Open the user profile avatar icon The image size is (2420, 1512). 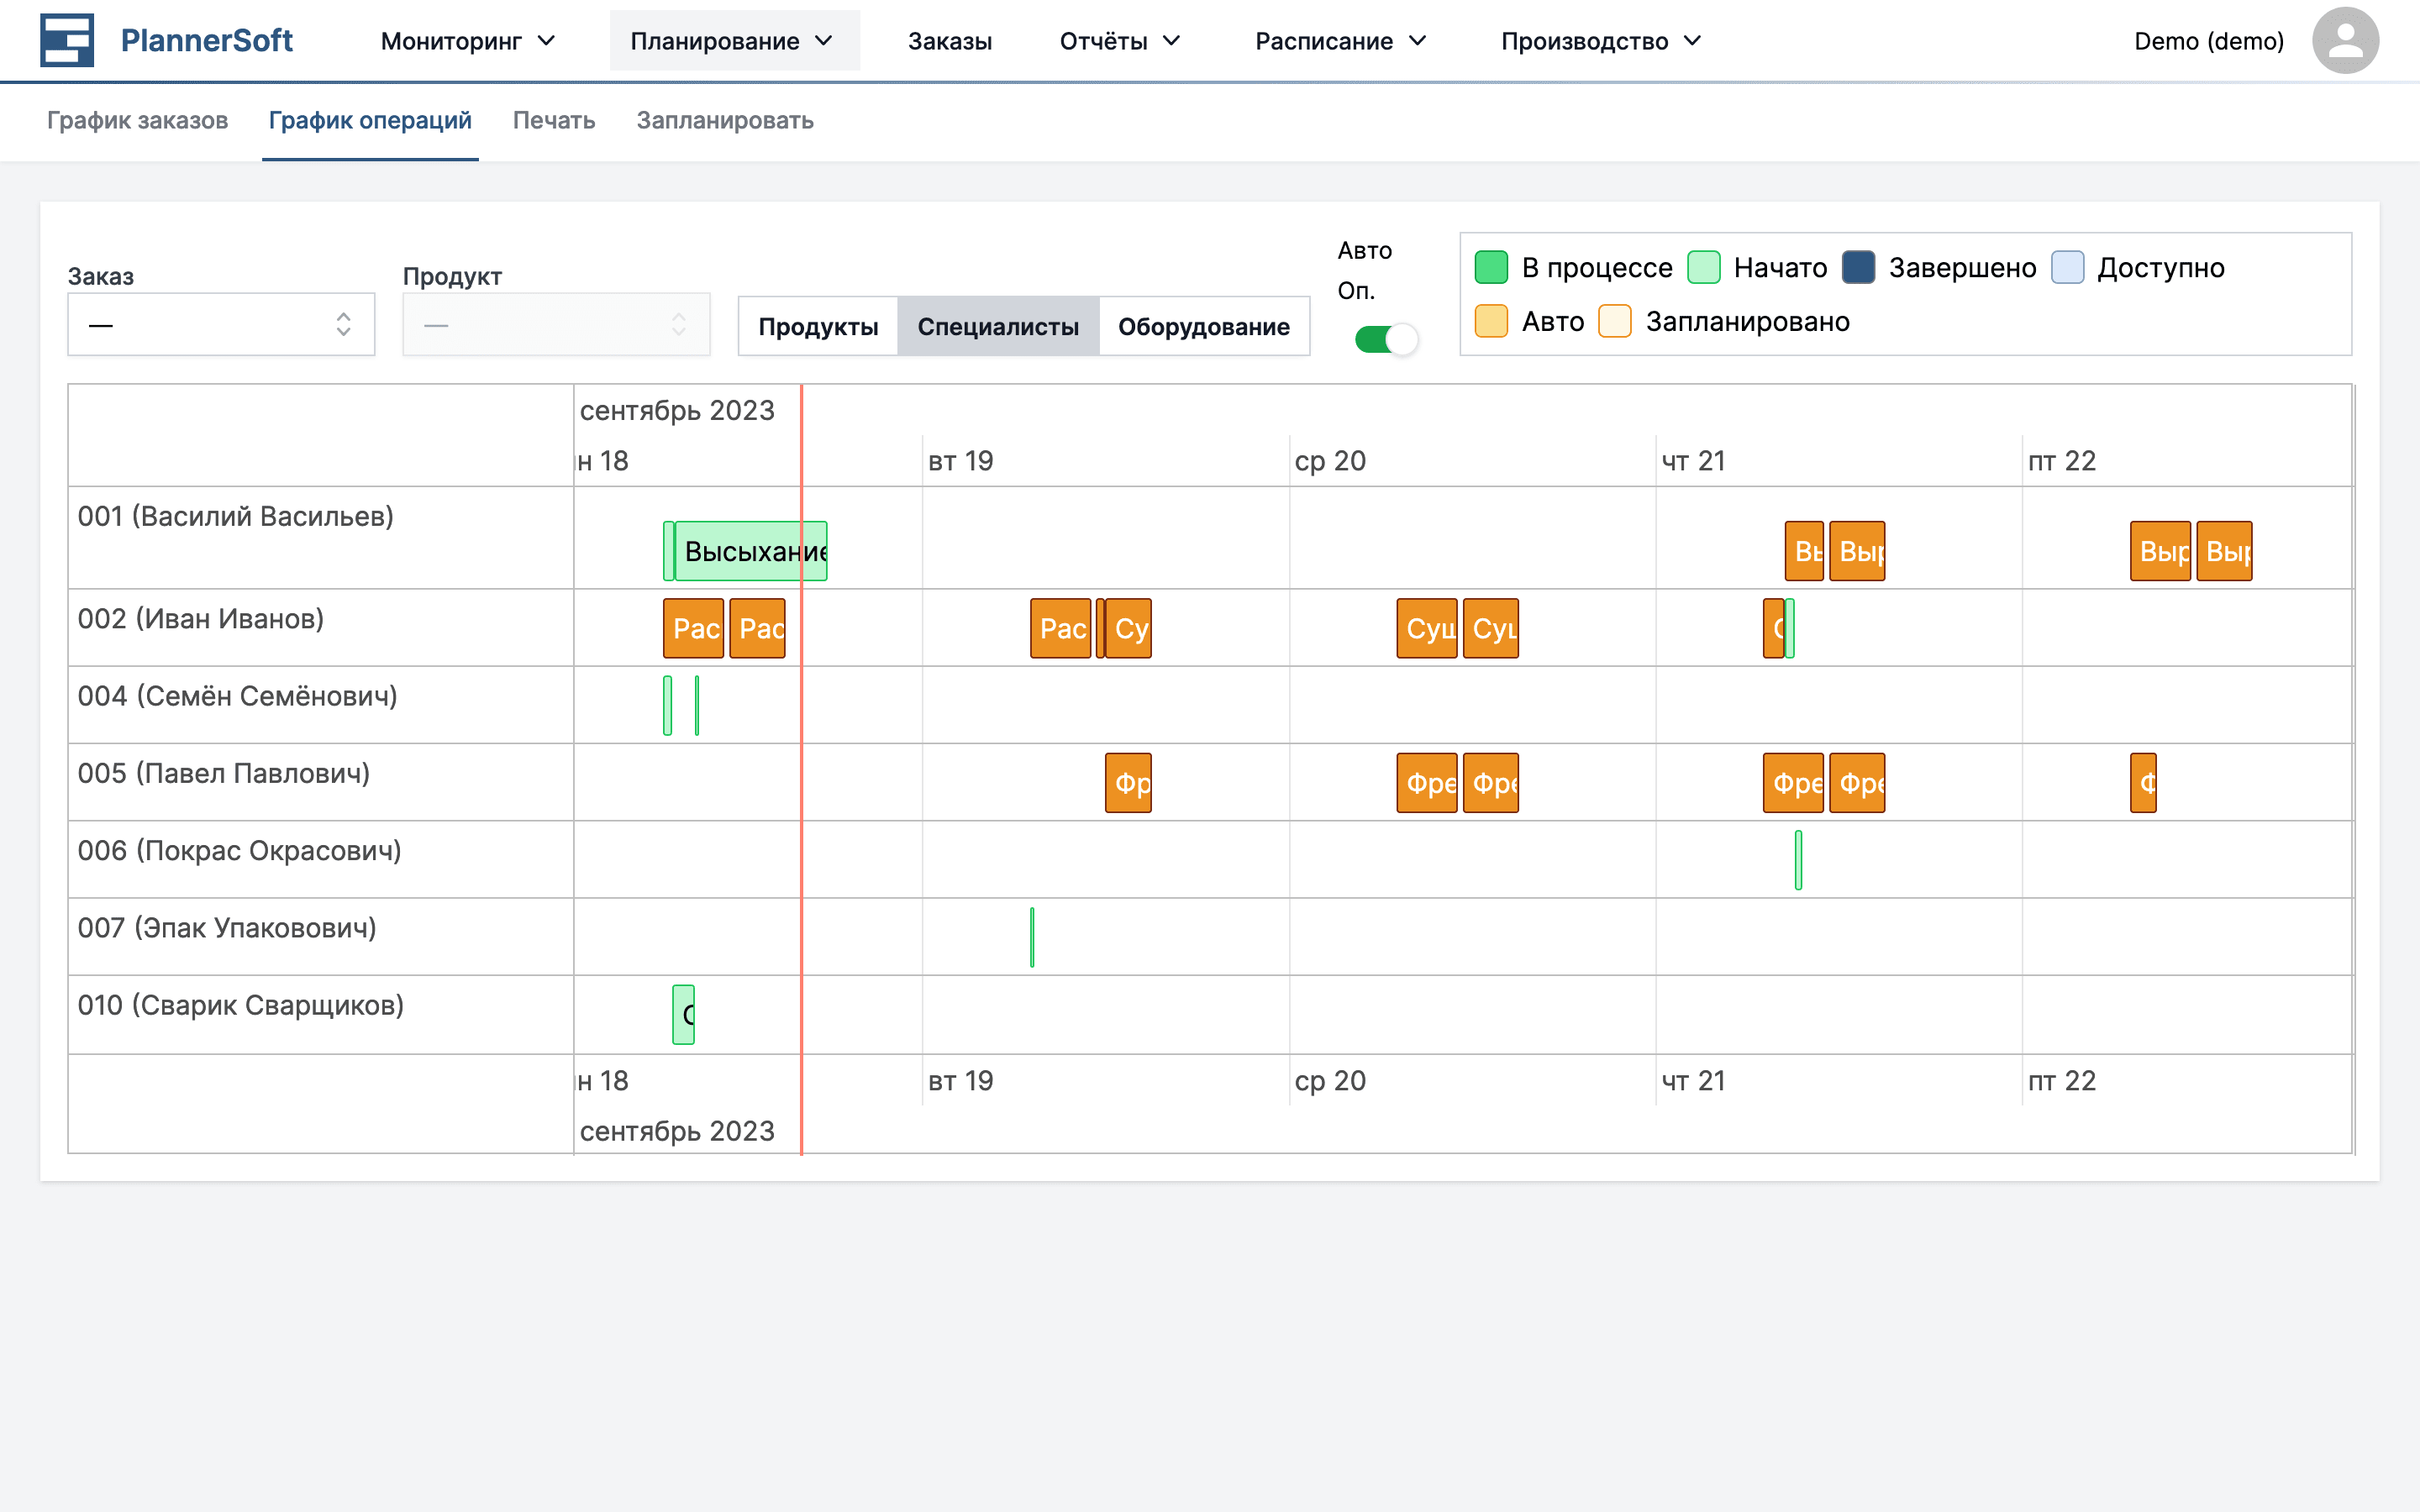pos(2346,40)
